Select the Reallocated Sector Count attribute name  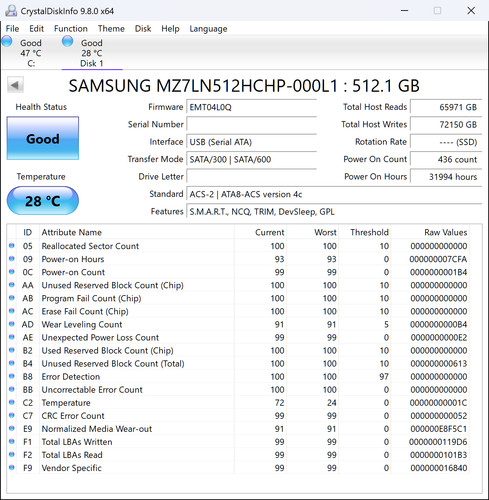[x=90, y=246]
